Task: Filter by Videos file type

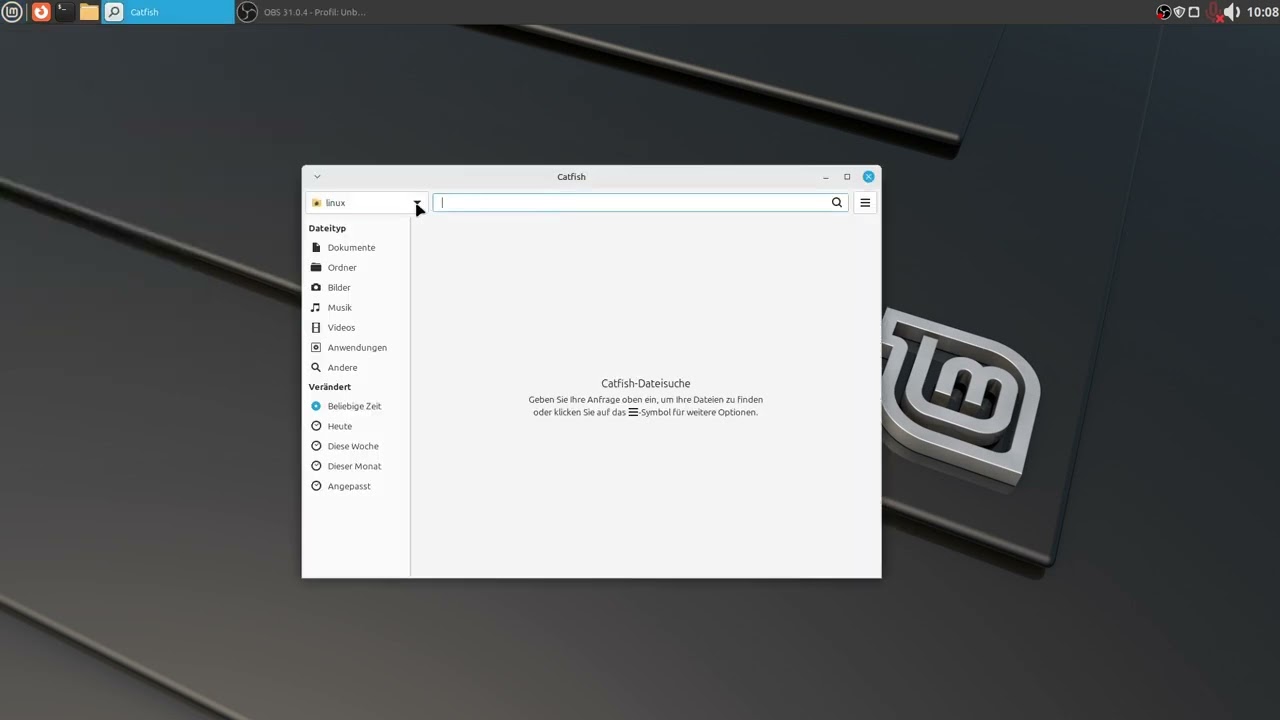Action: [355, 327]
